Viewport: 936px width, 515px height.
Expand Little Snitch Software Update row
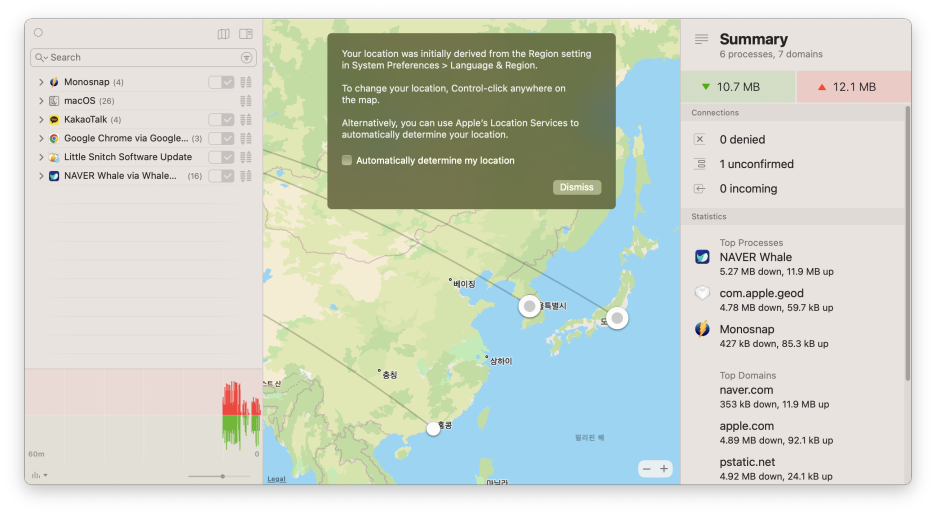(41, 157)
